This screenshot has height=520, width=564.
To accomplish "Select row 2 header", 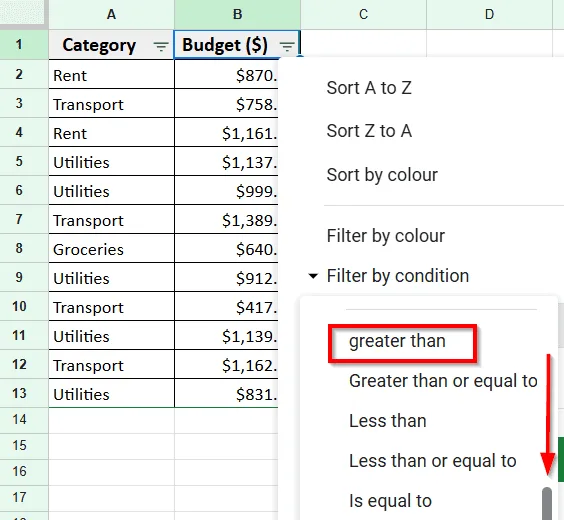I will [x=24, y=74].
